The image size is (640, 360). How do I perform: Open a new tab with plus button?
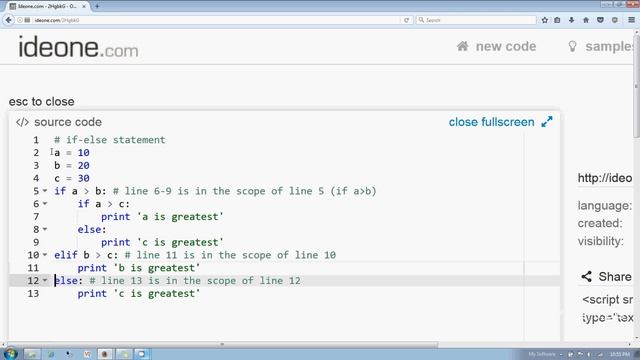97,6
